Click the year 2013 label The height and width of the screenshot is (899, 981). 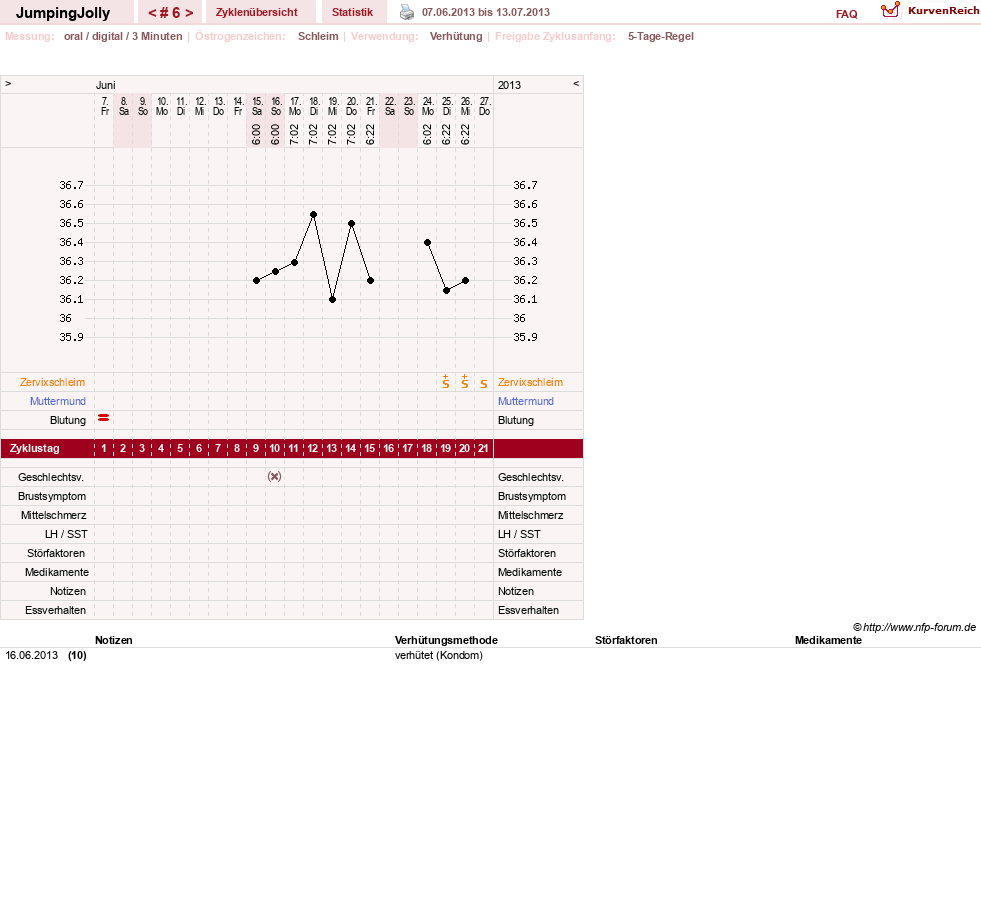(x=509, y=85)
